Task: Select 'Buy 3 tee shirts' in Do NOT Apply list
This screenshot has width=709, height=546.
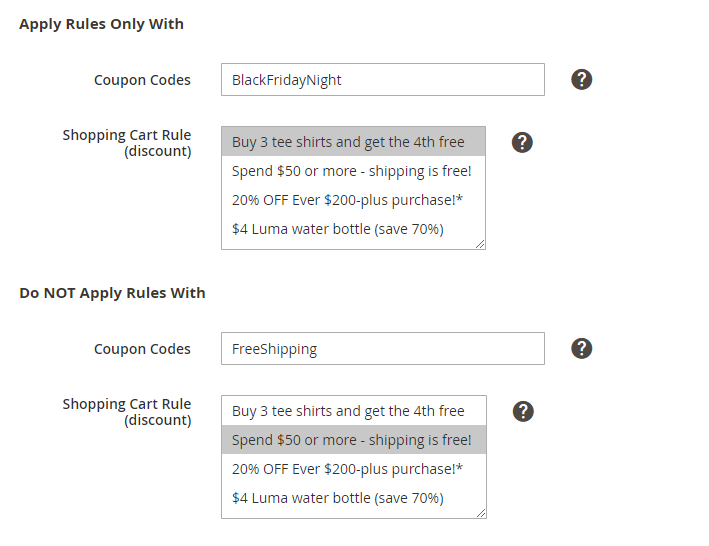Action: (x=348, y=411)
